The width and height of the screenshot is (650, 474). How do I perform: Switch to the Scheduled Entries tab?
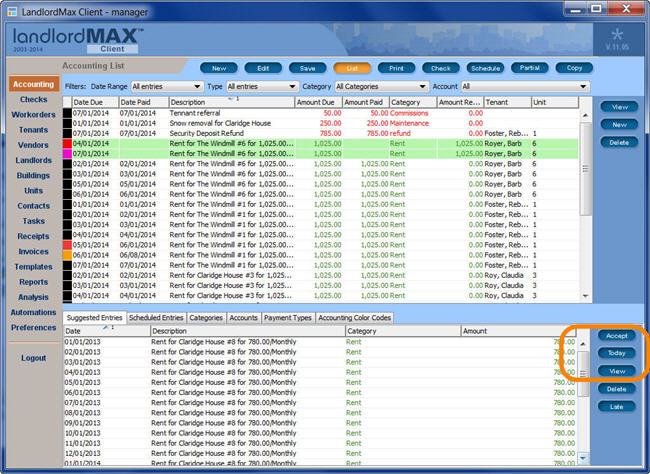click(x=156, y=318)
